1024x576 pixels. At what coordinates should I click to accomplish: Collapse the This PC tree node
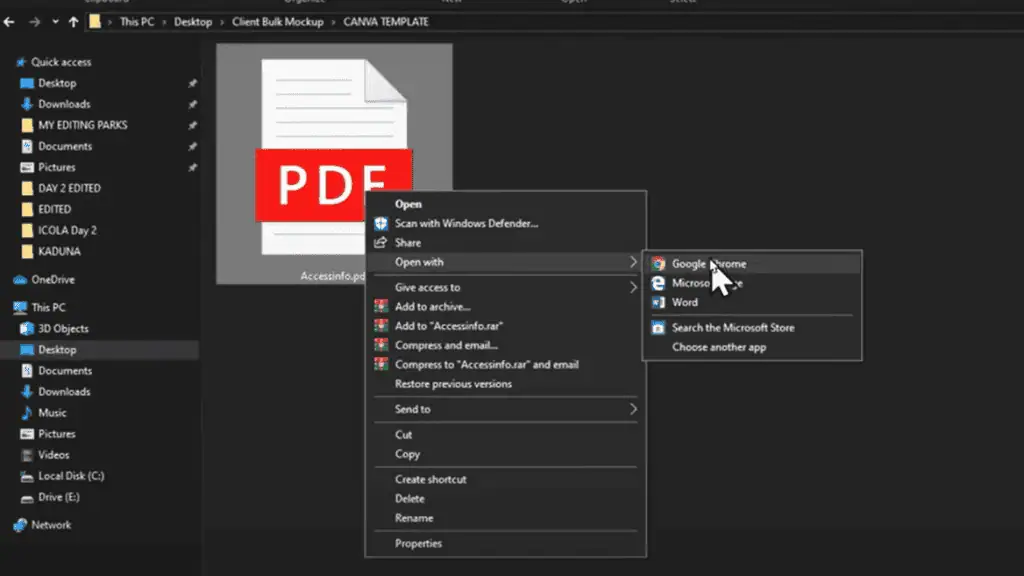pyautogui.click(x=8, y=308)
